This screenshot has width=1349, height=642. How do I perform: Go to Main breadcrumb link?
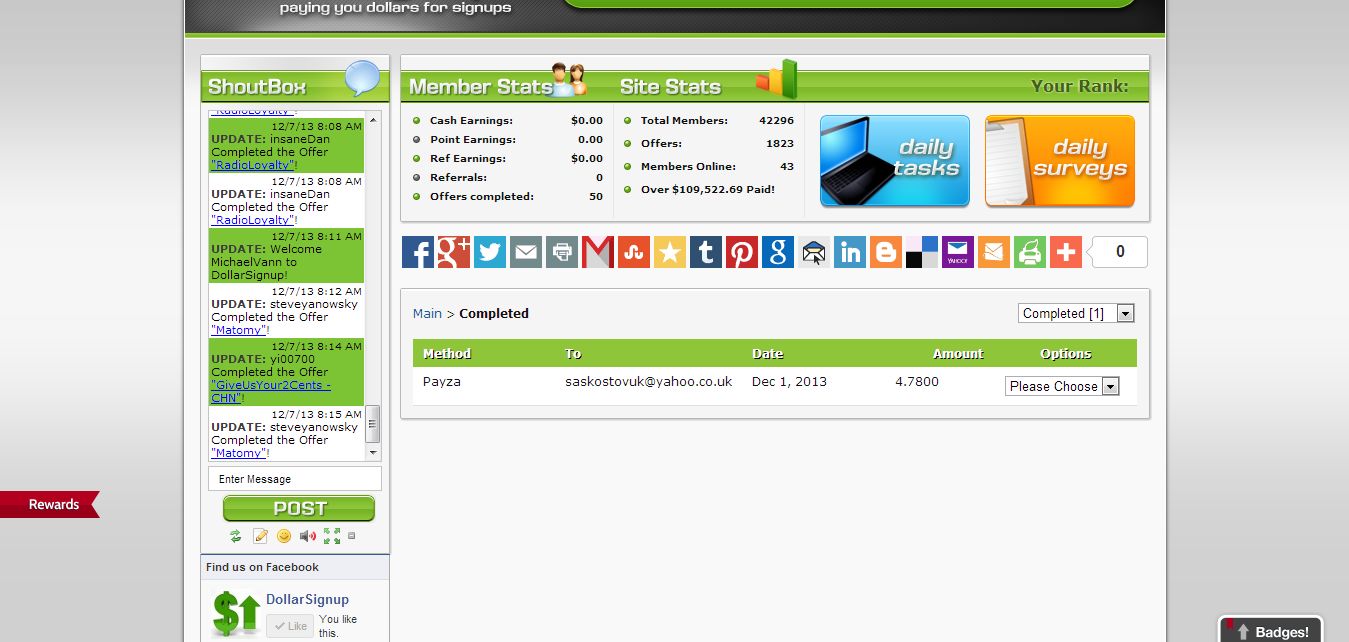pyautogui.click(x=427, y=313)
